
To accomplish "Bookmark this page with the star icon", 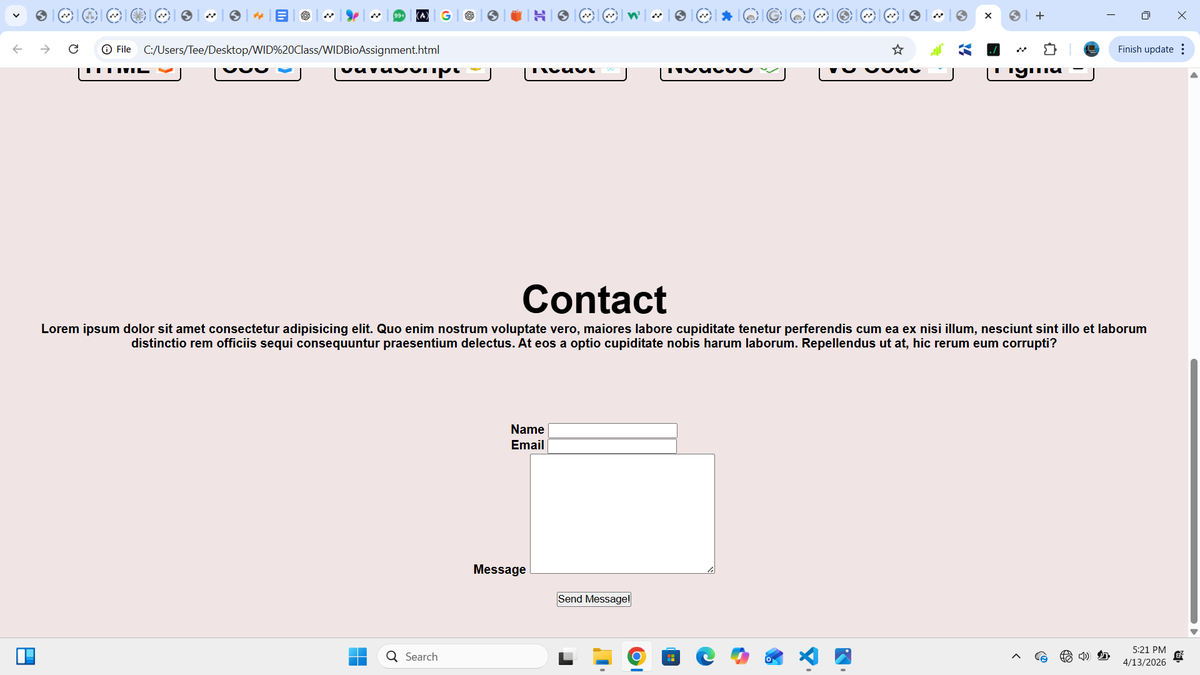I will 897,49.
